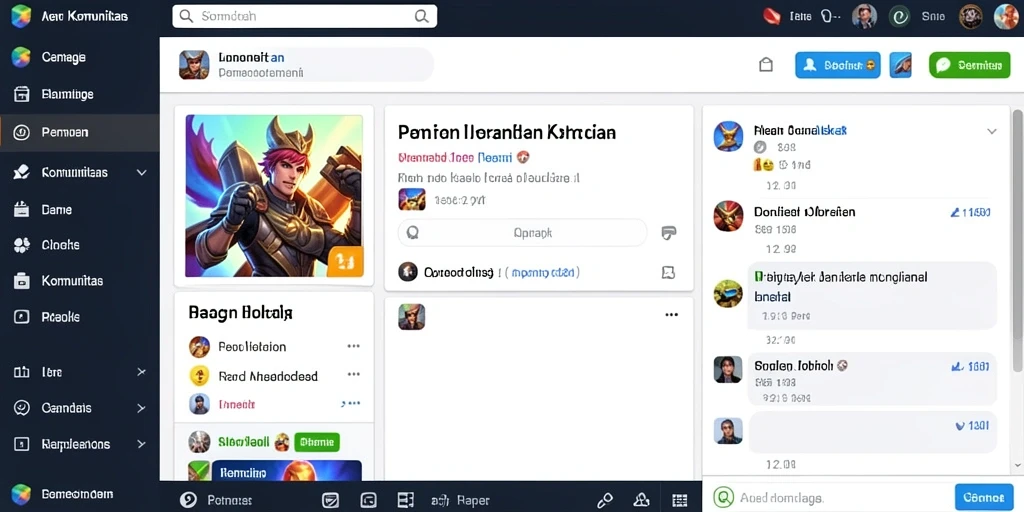
Task: Click the Rempleenons sidebar icon
Action: (x=22, y=444)
